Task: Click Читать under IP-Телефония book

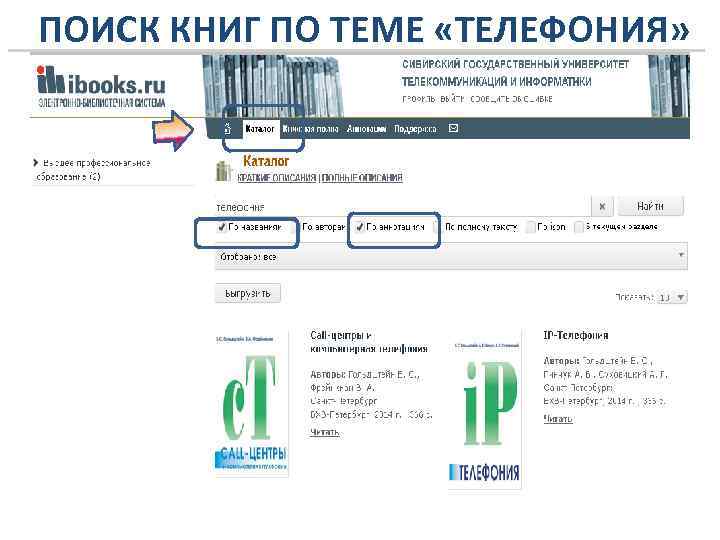Action: click(558, 419)
